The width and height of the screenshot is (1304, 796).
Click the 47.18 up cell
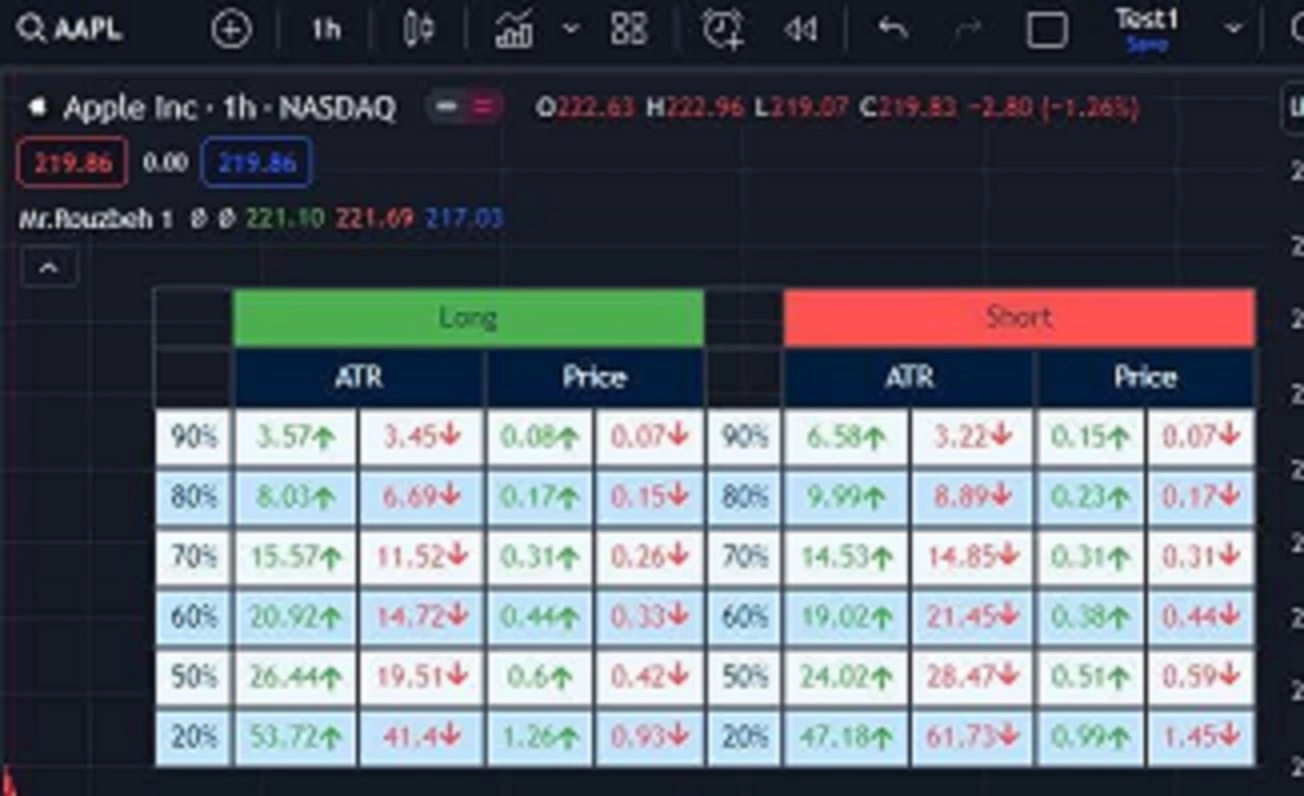point(846,738)
